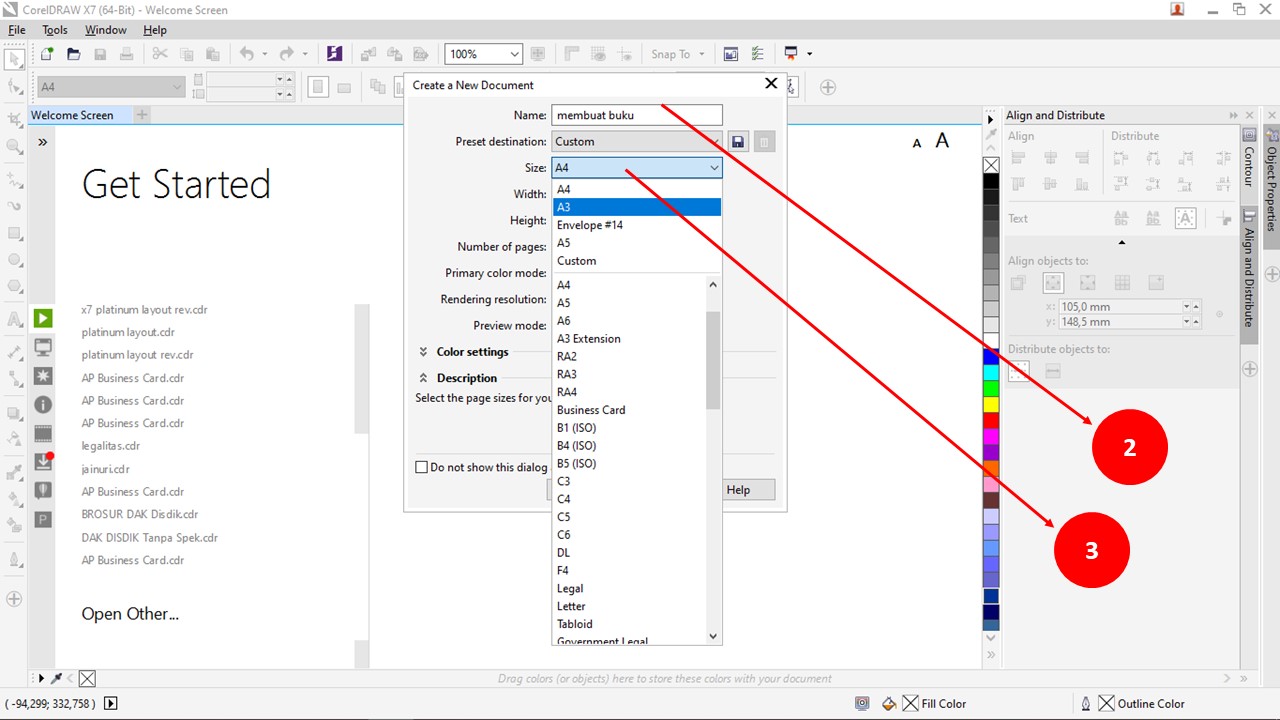Select the blue color swatch in palette
This screenshot has width=1280, height=720.
[x=991, y=356]
